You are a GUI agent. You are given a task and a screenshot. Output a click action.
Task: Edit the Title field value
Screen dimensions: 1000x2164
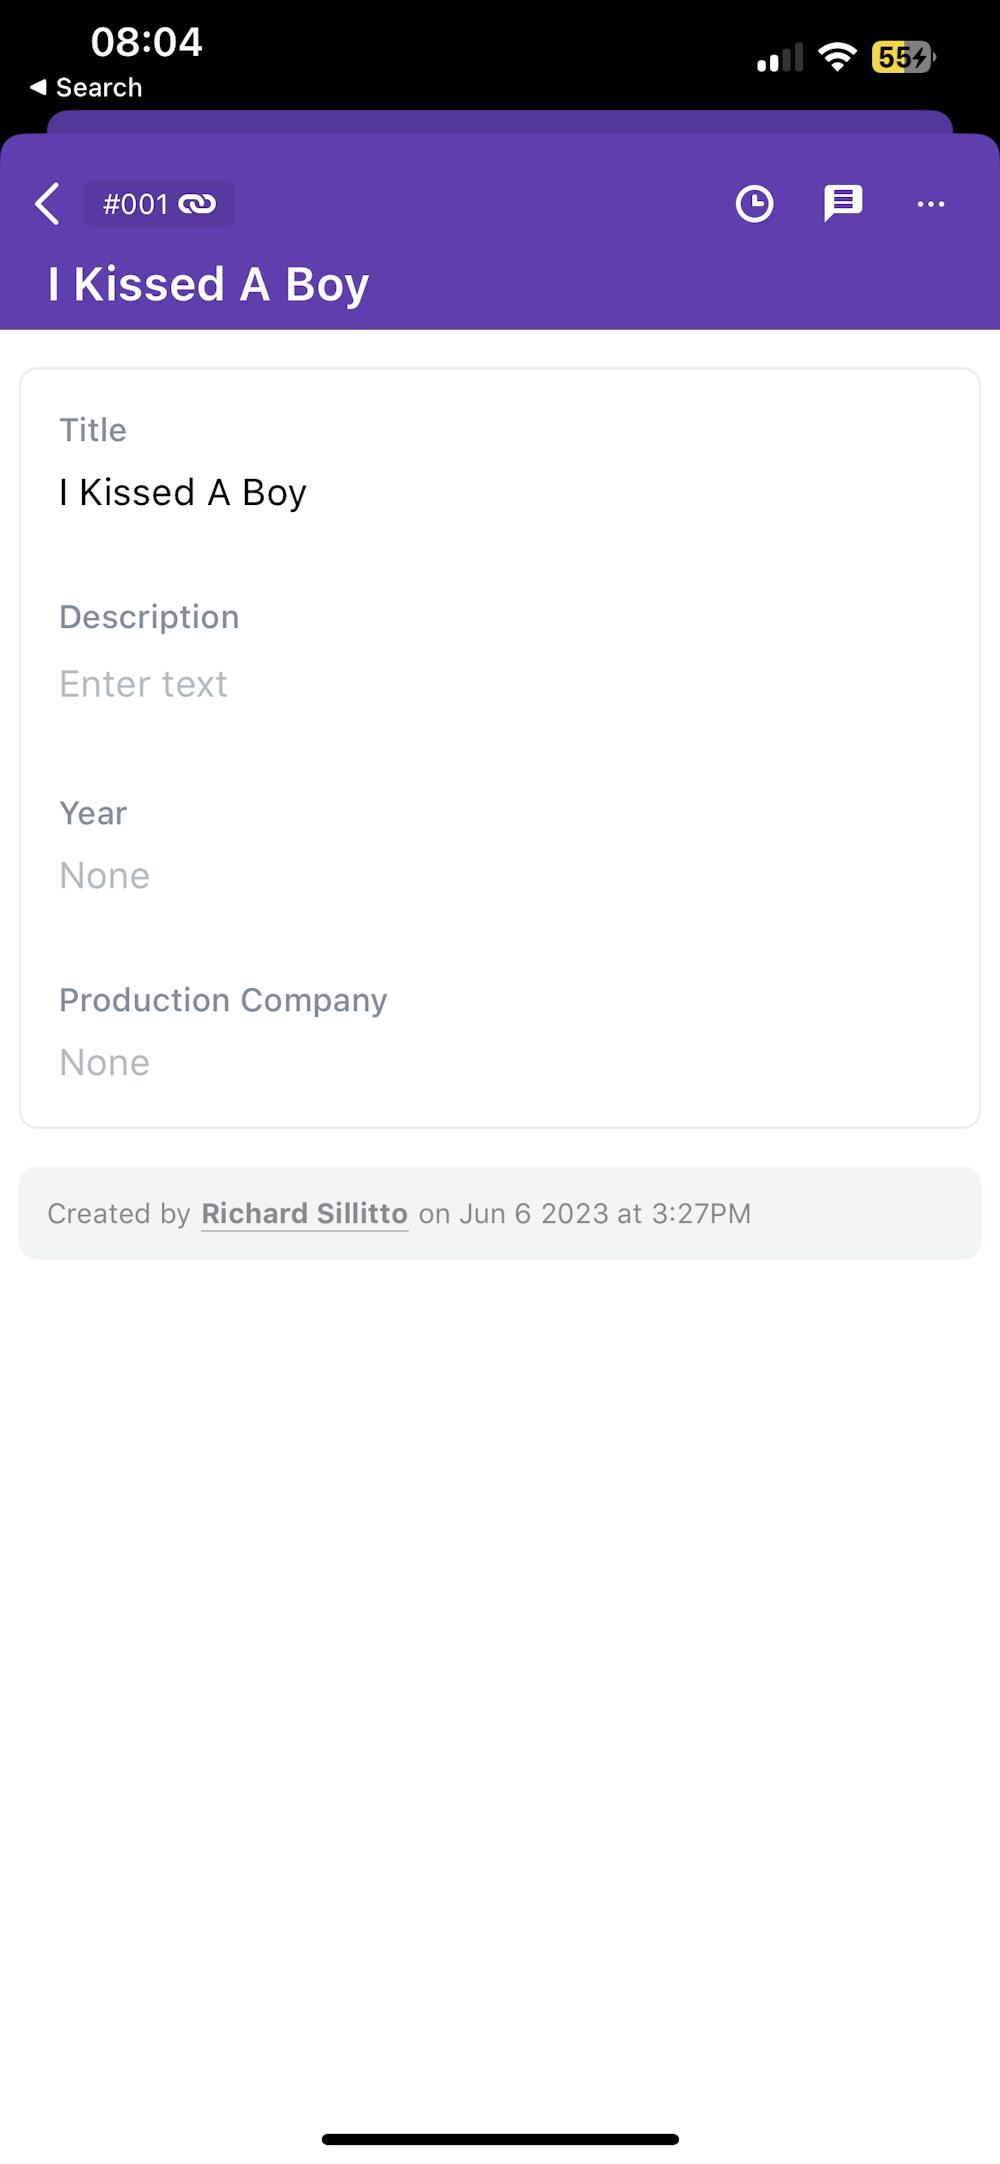pyautogui.click(x=183, y=493)
